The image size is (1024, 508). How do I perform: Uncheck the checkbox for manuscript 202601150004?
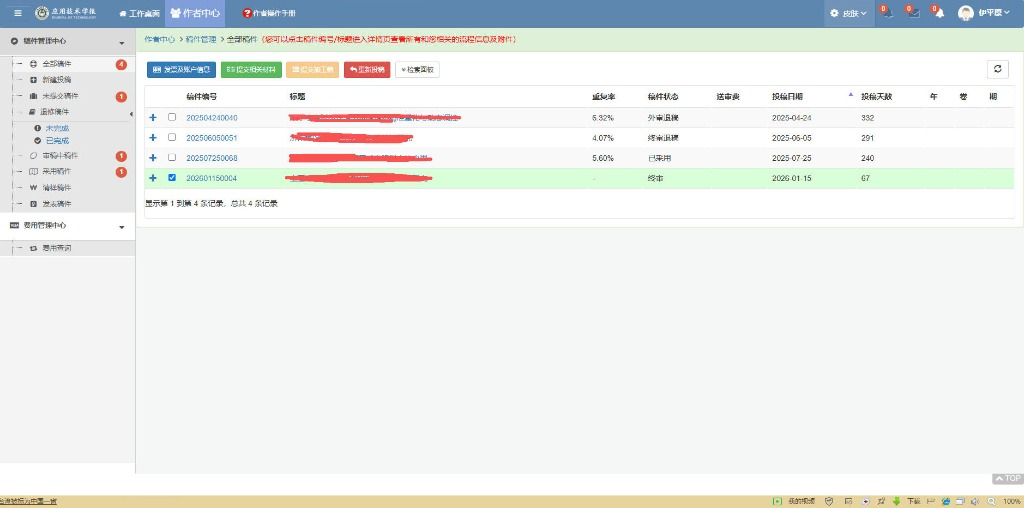click(x=172, y=178)
